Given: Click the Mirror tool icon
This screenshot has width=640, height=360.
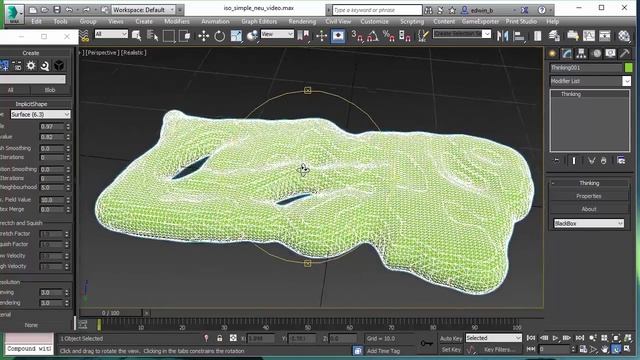Looking at the screenshot, I should (x=503, y=36).
